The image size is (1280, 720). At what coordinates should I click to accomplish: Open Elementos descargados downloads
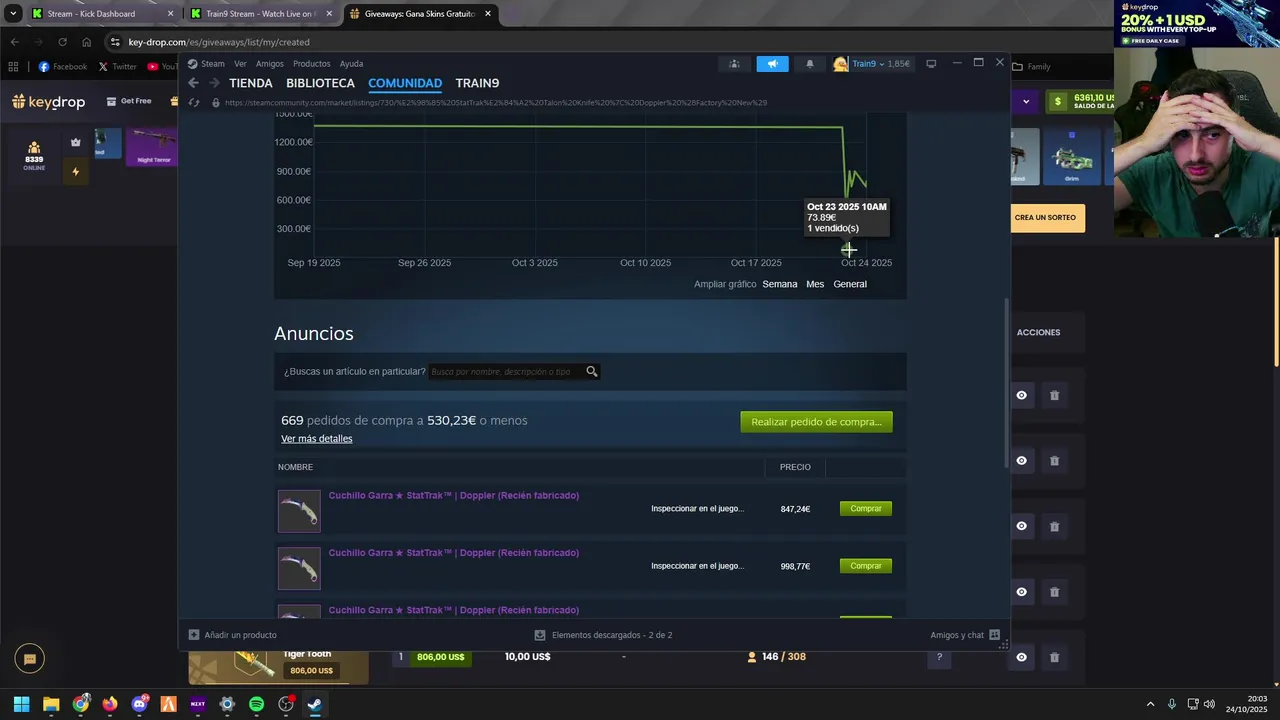(604, 635)
